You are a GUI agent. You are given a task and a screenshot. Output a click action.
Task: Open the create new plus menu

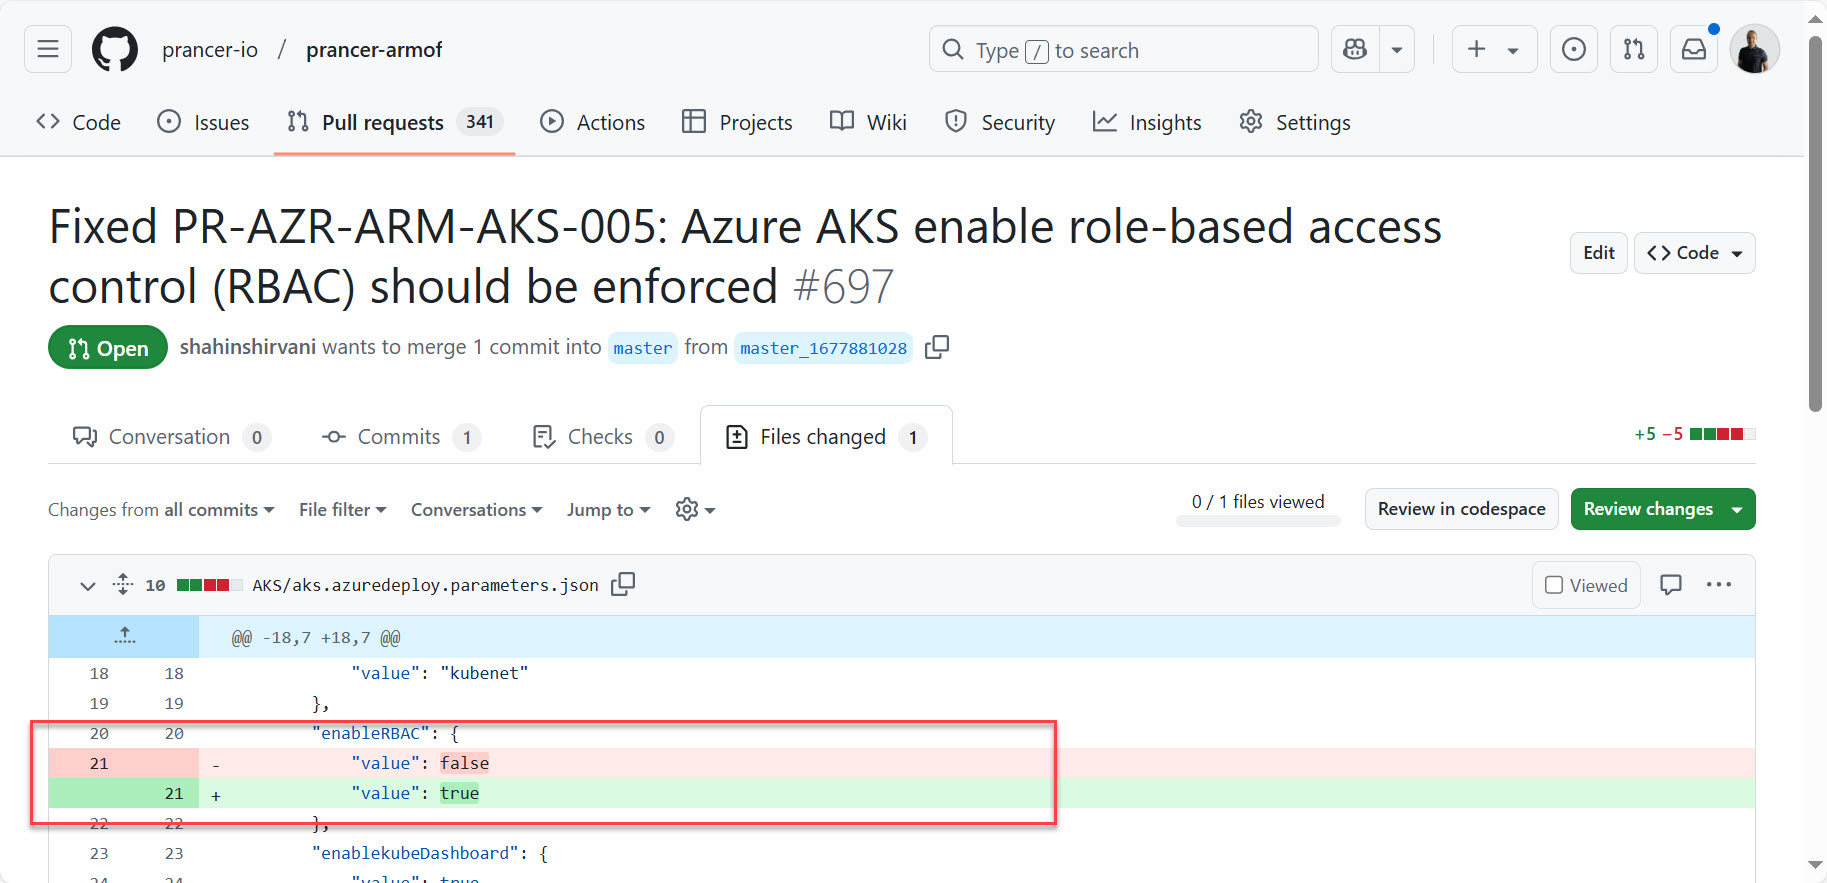point(1494,49)
